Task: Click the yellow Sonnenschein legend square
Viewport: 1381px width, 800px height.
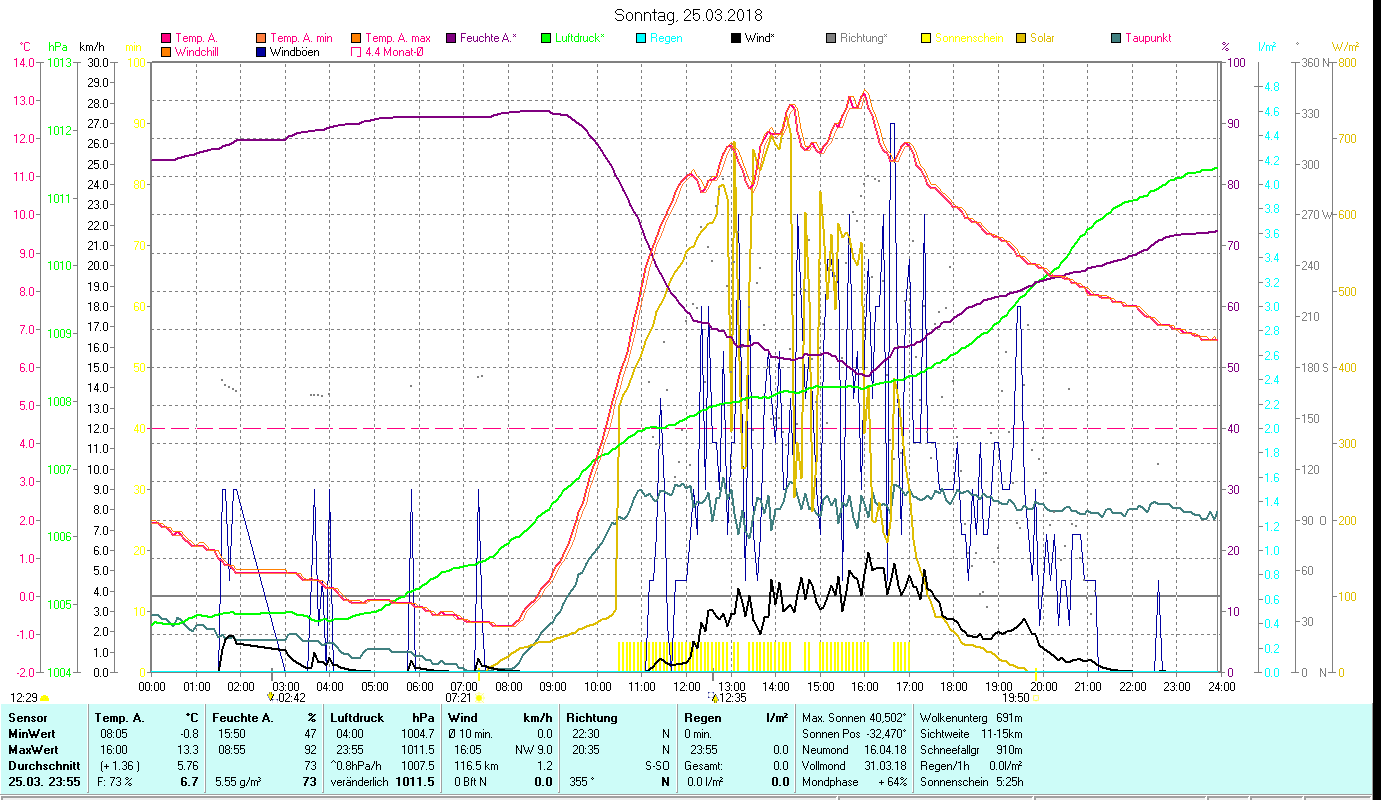Action: tap(927, 38)
